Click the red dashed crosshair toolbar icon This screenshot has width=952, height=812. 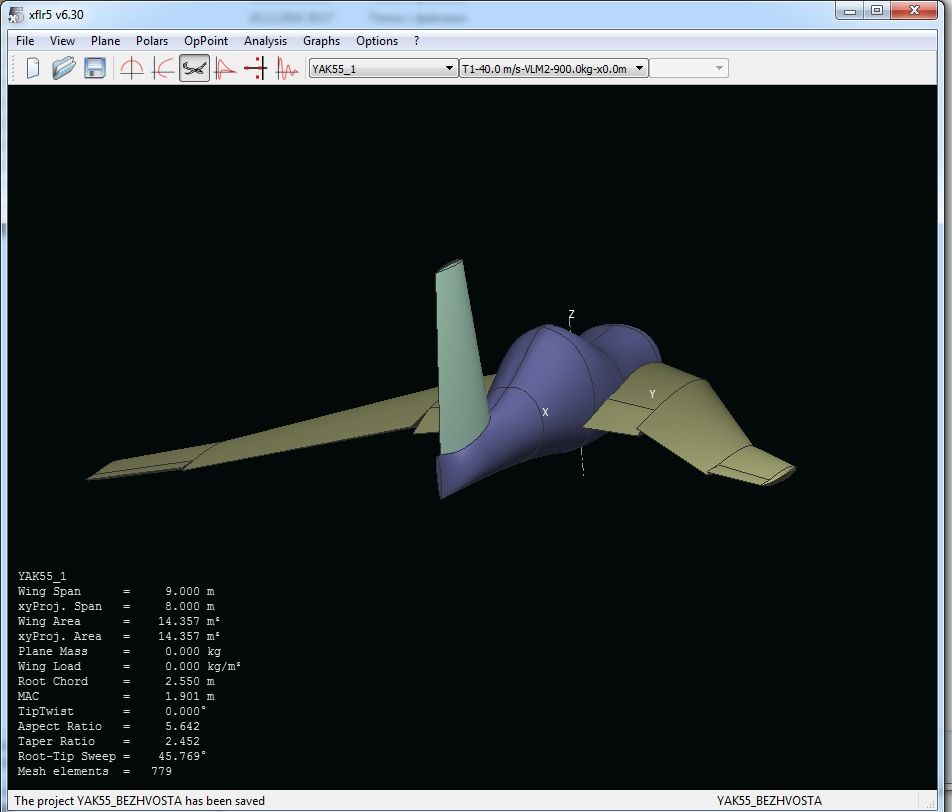[x=256, y=68]
